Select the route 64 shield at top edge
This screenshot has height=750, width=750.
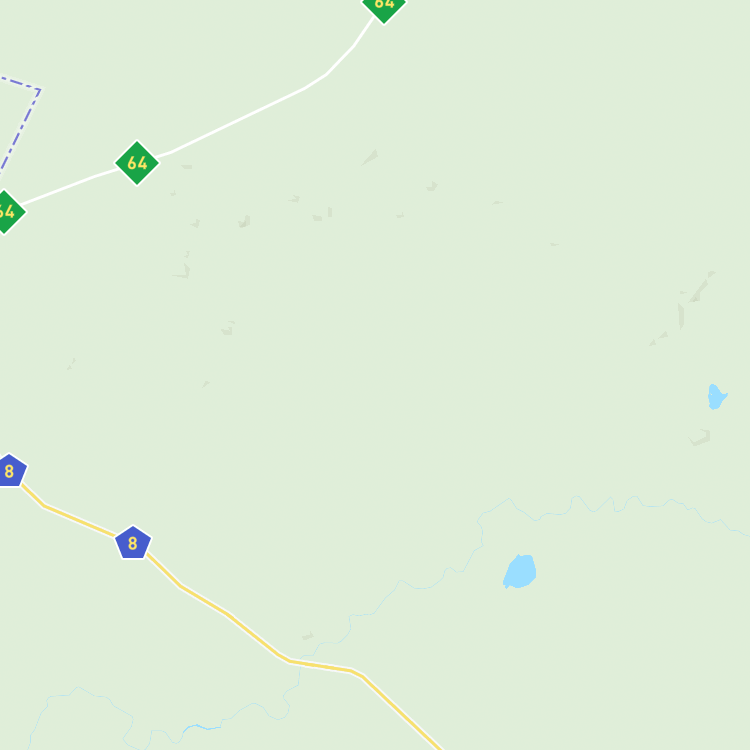384,7
